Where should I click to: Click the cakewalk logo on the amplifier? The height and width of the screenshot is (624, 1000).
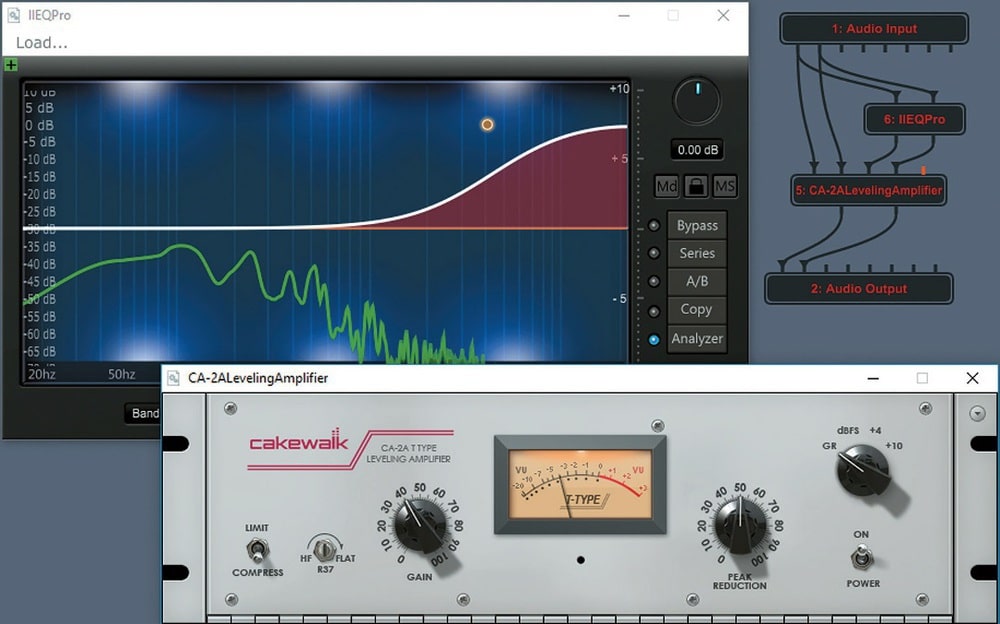click(x=298, y=441)
